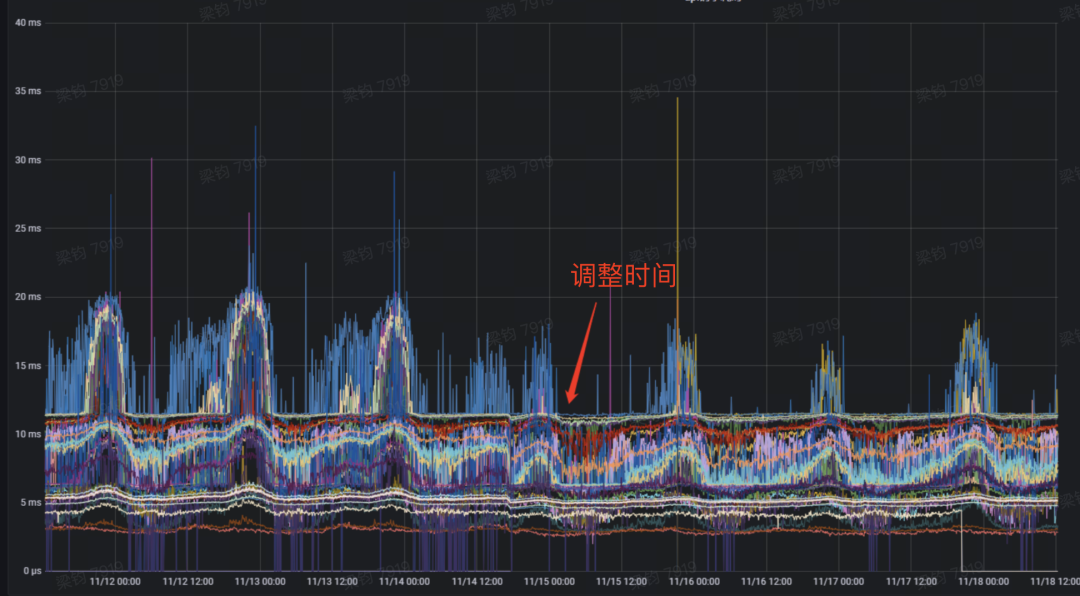Select the "11/12 00:00" time axis label
Image resolution: width=1080 pixels, height=596 pixels.
click(115, 582)
